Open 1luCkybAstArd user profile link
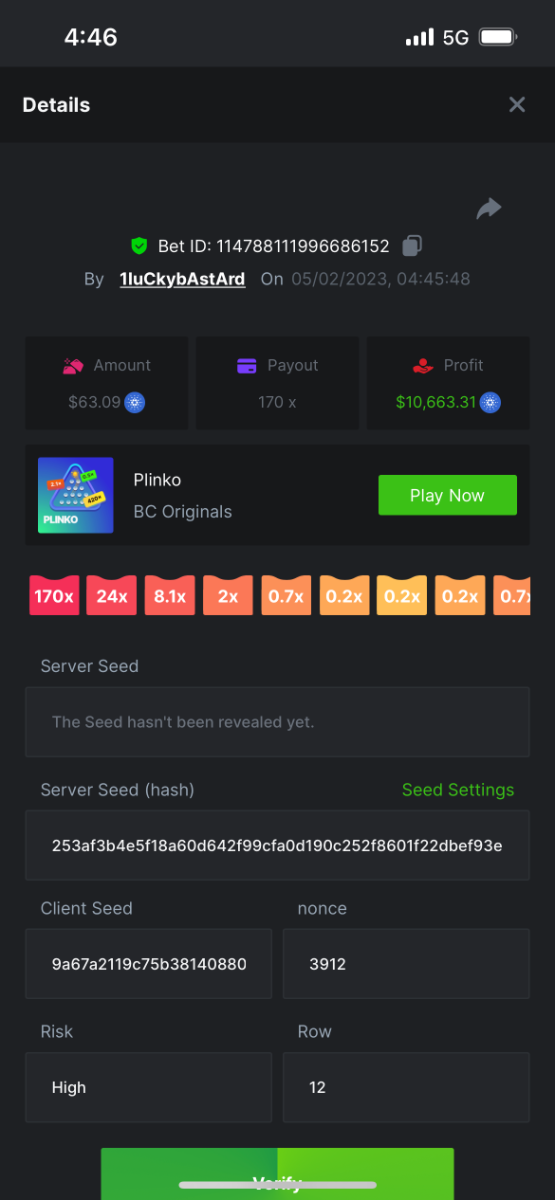The height and width of the screenshot is (1200, 555). tap(182, 279)
